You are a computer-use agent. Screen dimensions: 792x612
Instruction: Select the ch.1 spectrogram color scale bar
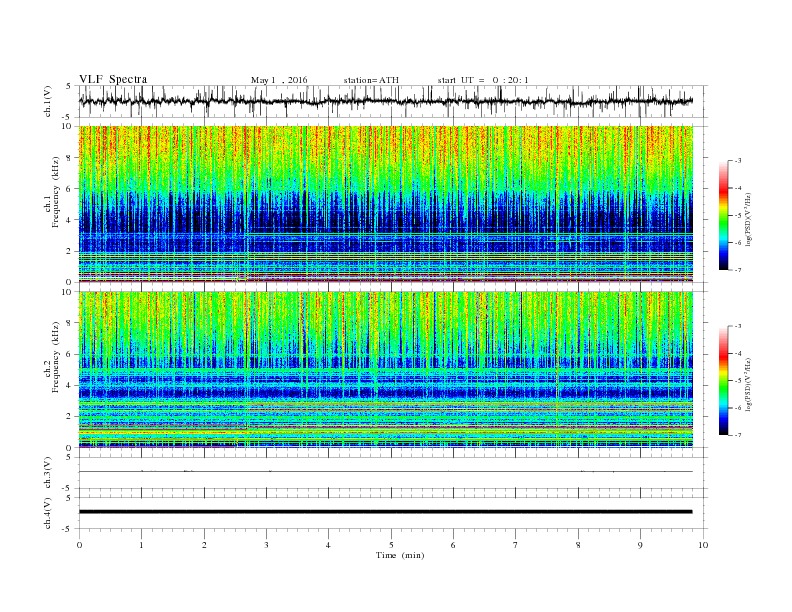[x=723, y=215]
